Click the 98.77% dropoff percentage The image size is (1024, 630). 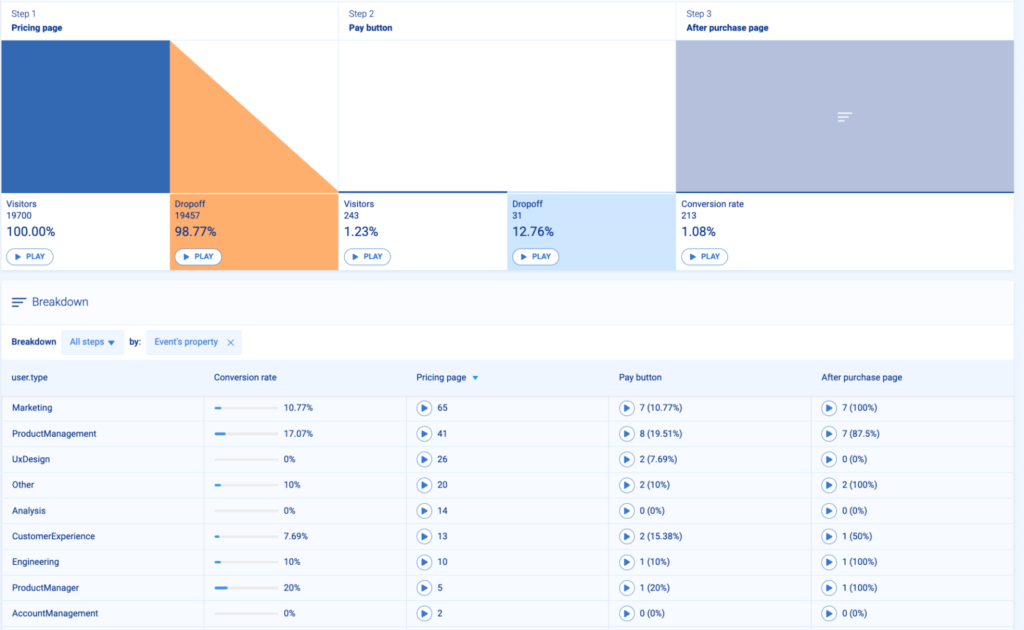pyautogui.click(x=195, y=232)
